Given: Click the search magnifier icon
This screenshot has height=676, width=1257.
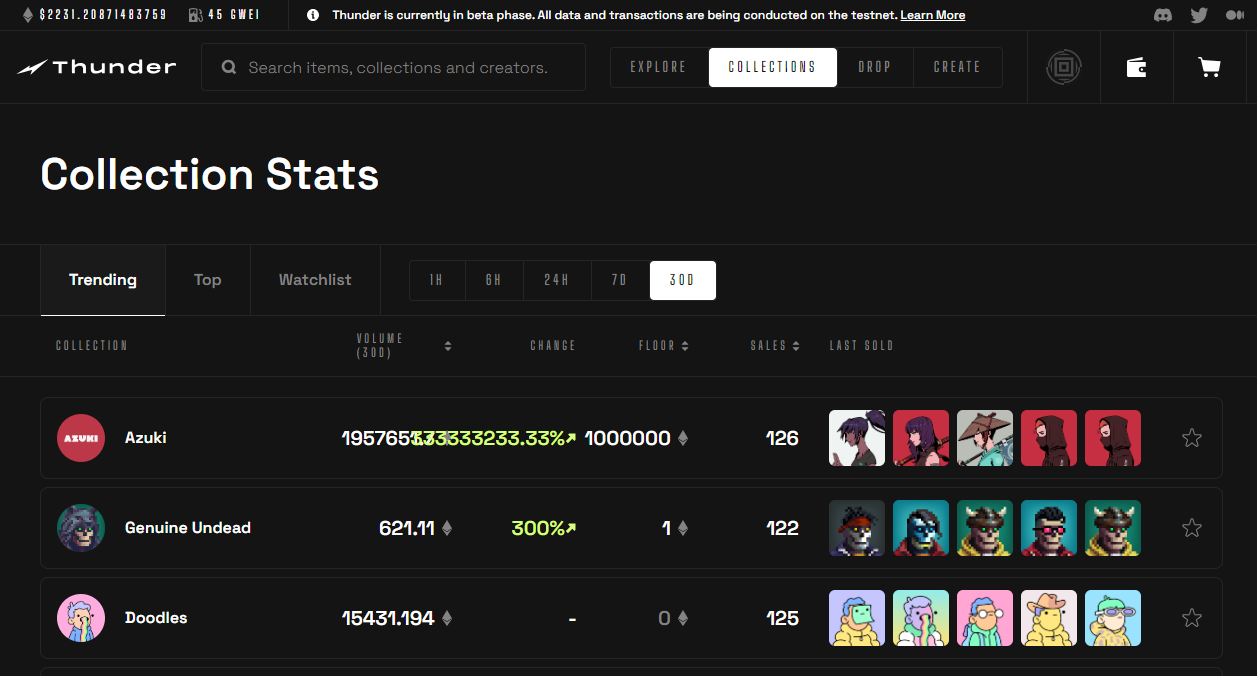Looking at the screenshot, I should point(229,67).
